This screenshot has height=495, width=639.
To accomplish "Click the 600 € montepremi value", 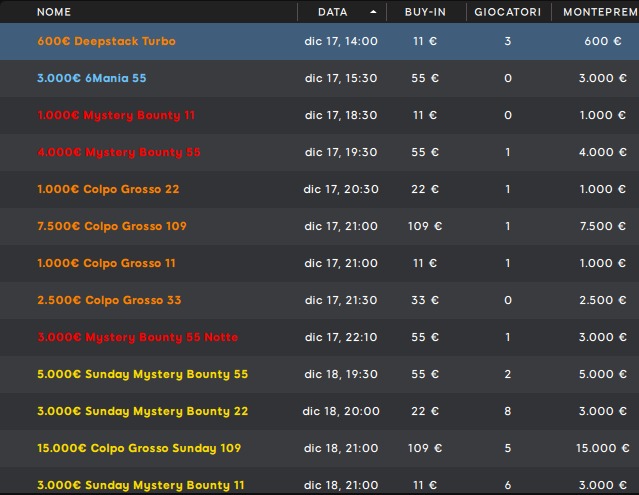I will click(x=603, y=41).
